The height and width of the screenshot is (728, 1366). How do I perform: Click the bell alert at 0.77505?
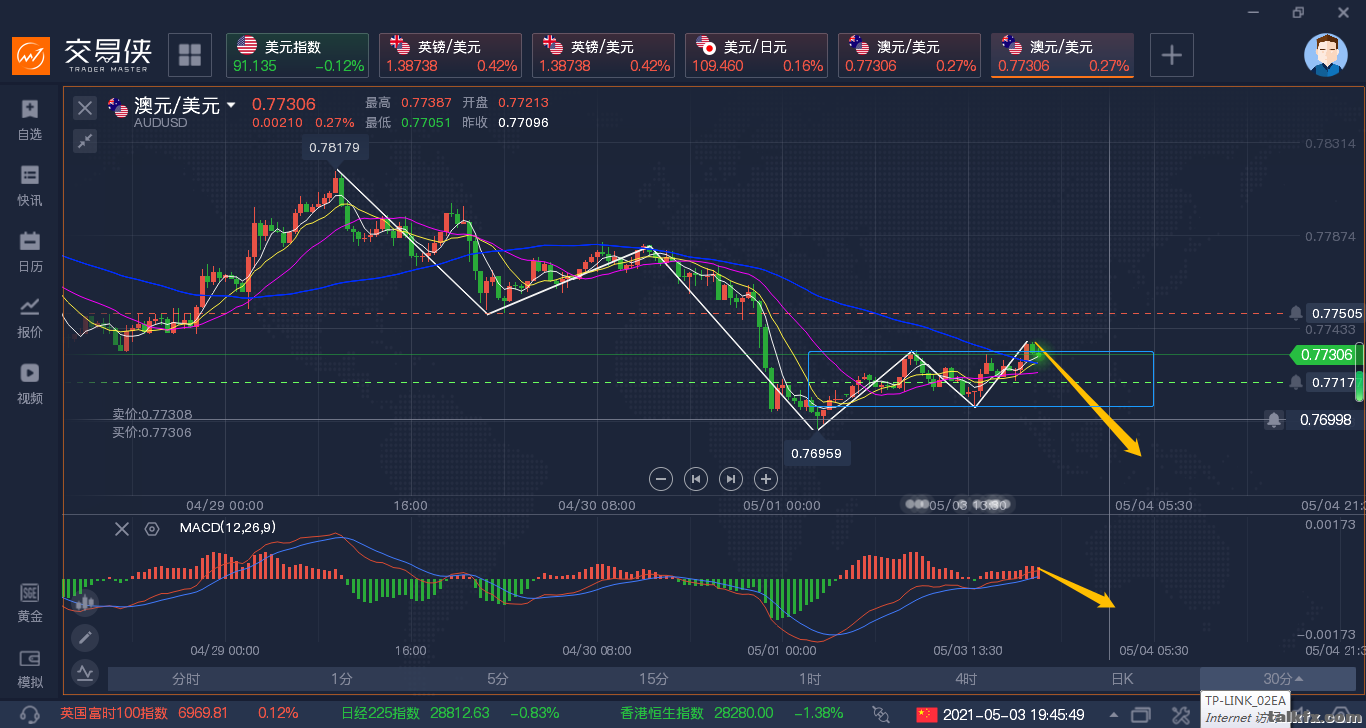[x=1296, y=313]
